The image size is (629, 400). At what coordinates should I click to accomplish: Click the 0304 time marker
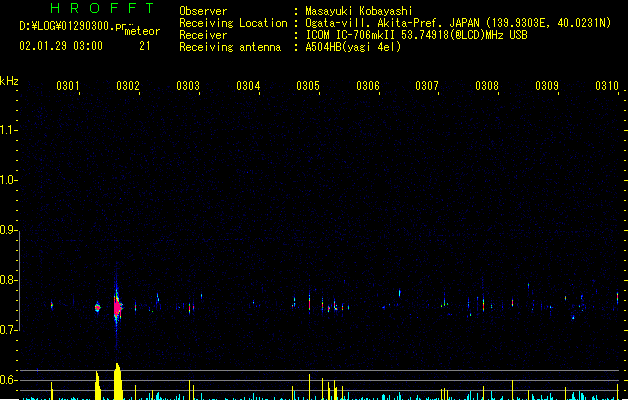tap(248, 86)
